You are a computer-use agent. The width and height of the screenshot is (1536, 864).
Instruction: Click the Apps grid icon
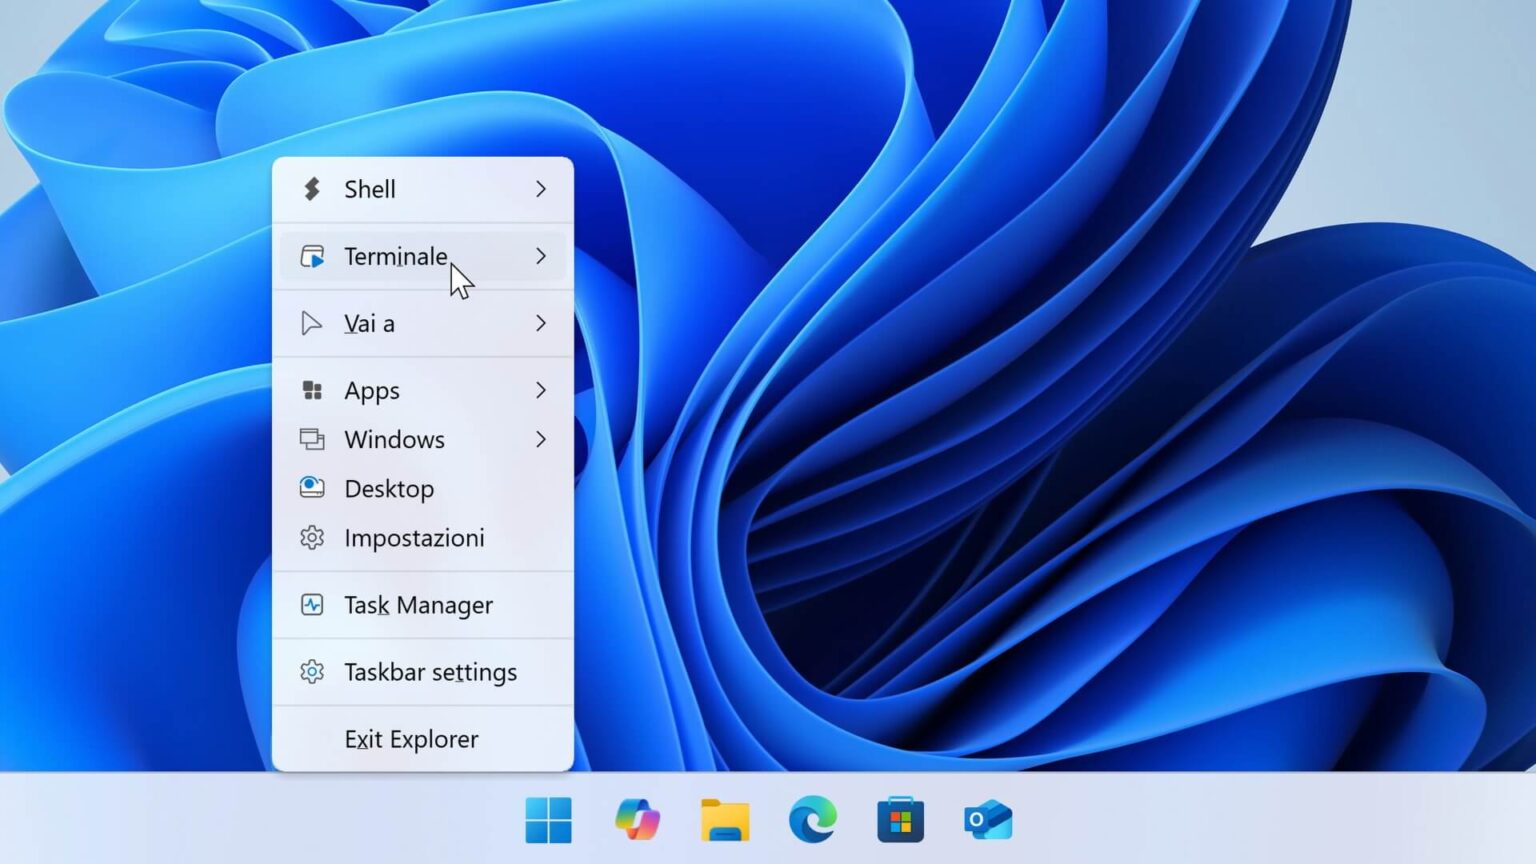(312, 390)
